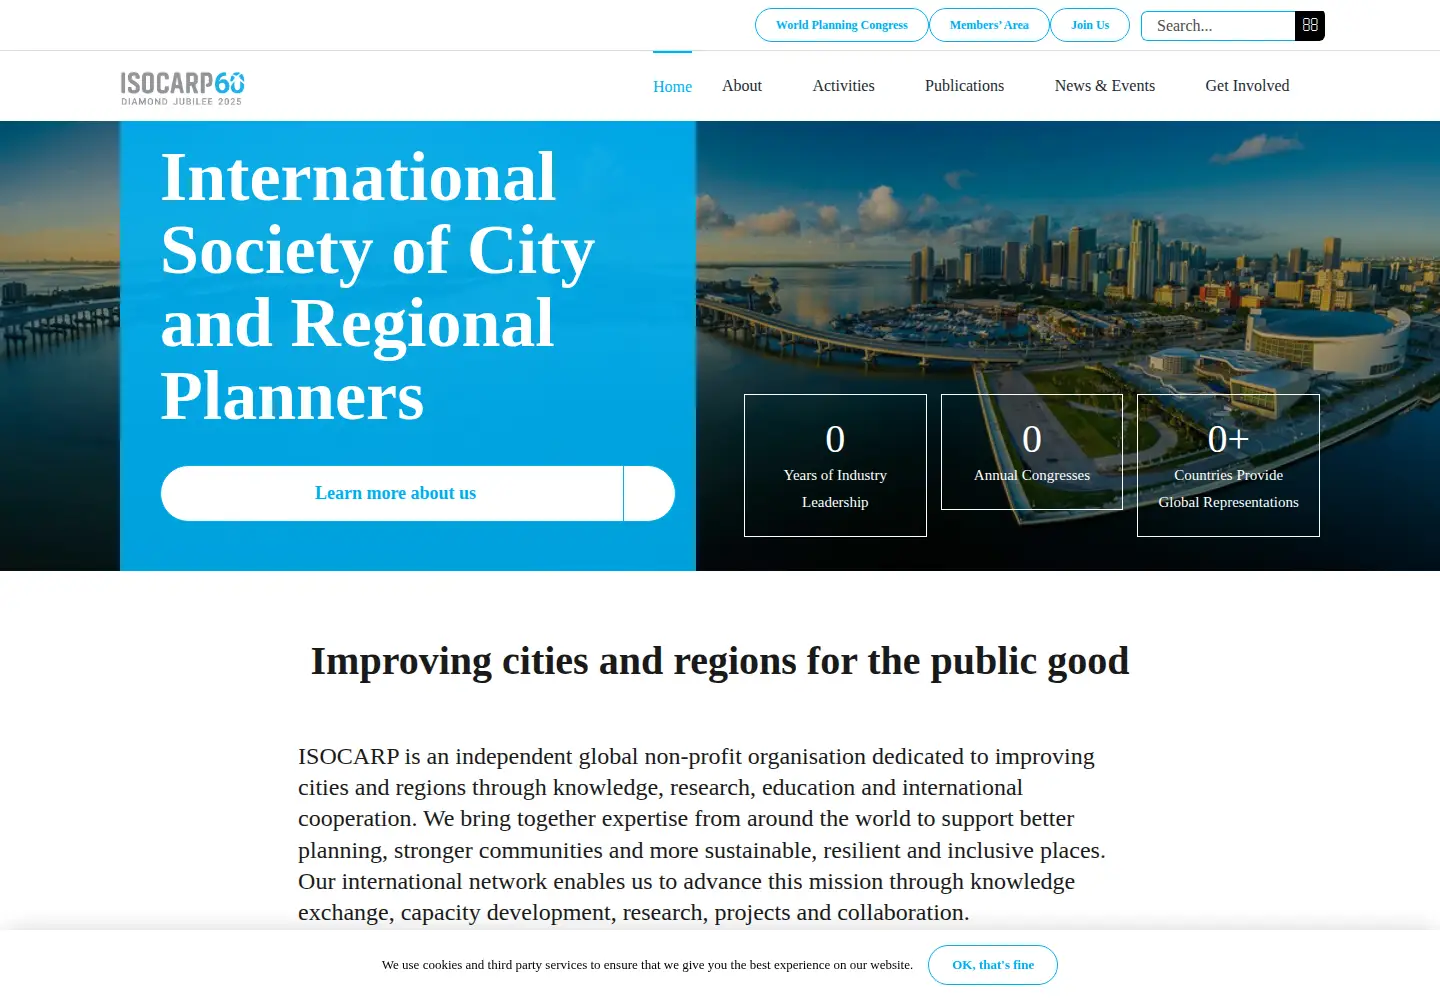The height and width of the screenshot is (1000, 1440).
Task: Click the search submit icon button
Action: click(1310, 26)
